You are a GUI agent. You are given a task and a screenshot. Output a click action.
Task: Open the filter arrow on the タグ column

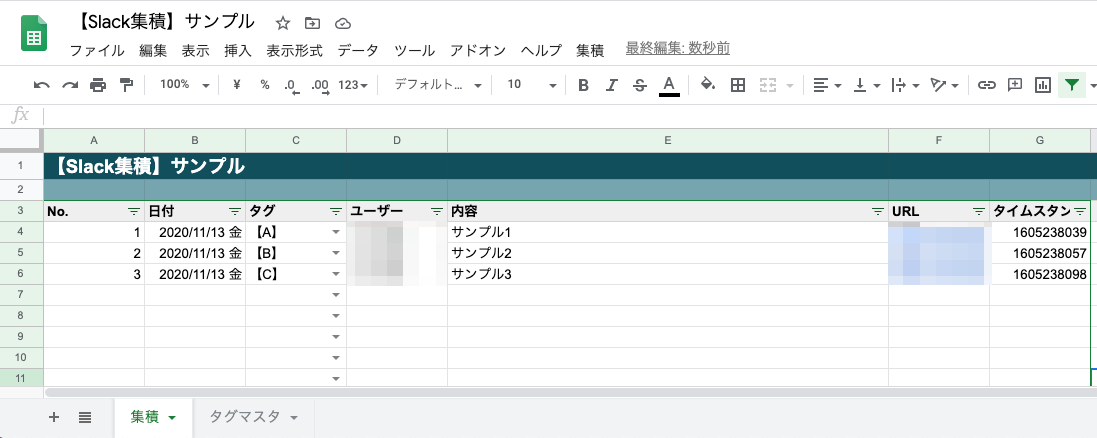[335, 211]
